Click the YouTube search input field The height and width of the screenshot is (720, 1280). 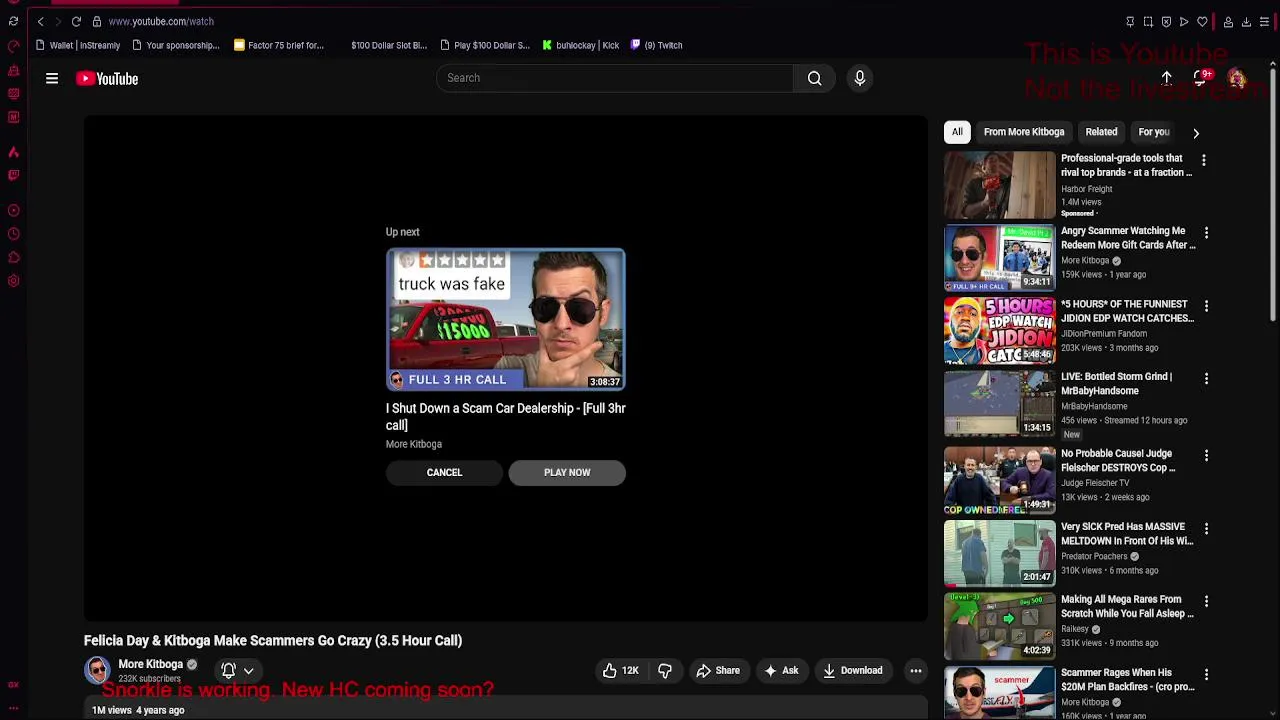point(615,78)
